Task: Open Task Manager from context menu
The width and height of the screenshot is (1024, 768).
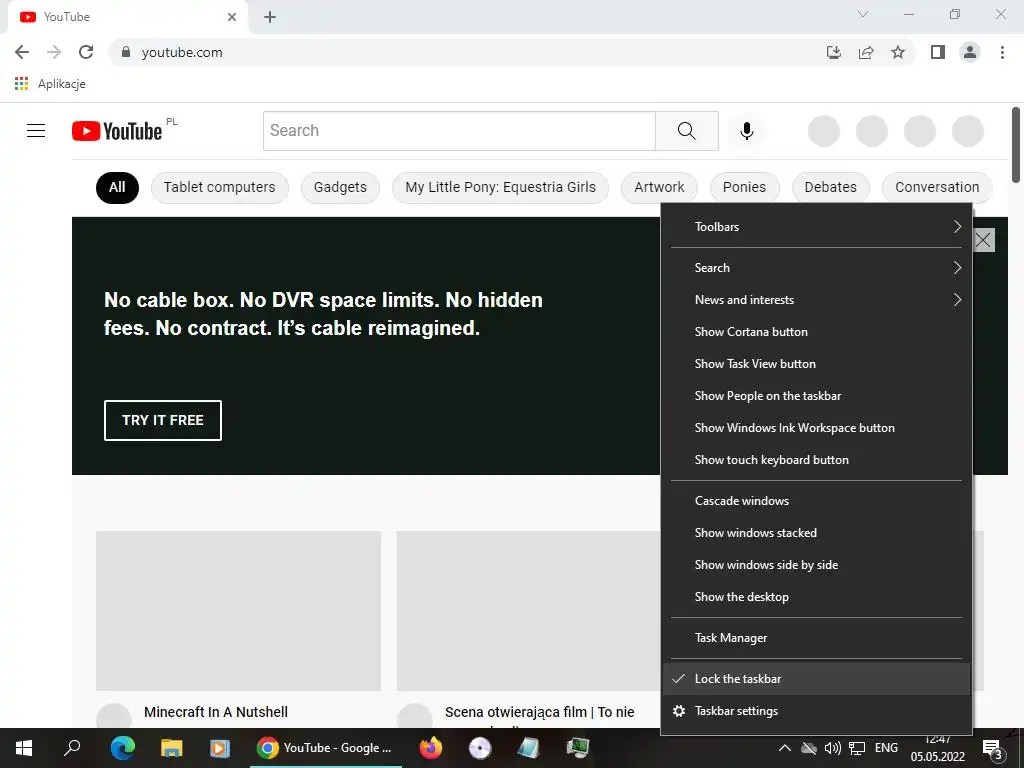Action: (816, 638)
